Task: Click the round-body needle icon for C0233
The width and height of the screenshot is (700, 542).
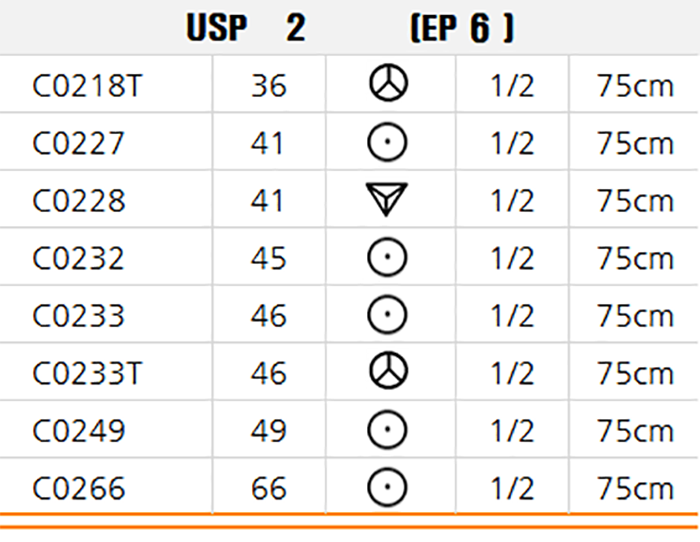Action: (x=387, y=314)
